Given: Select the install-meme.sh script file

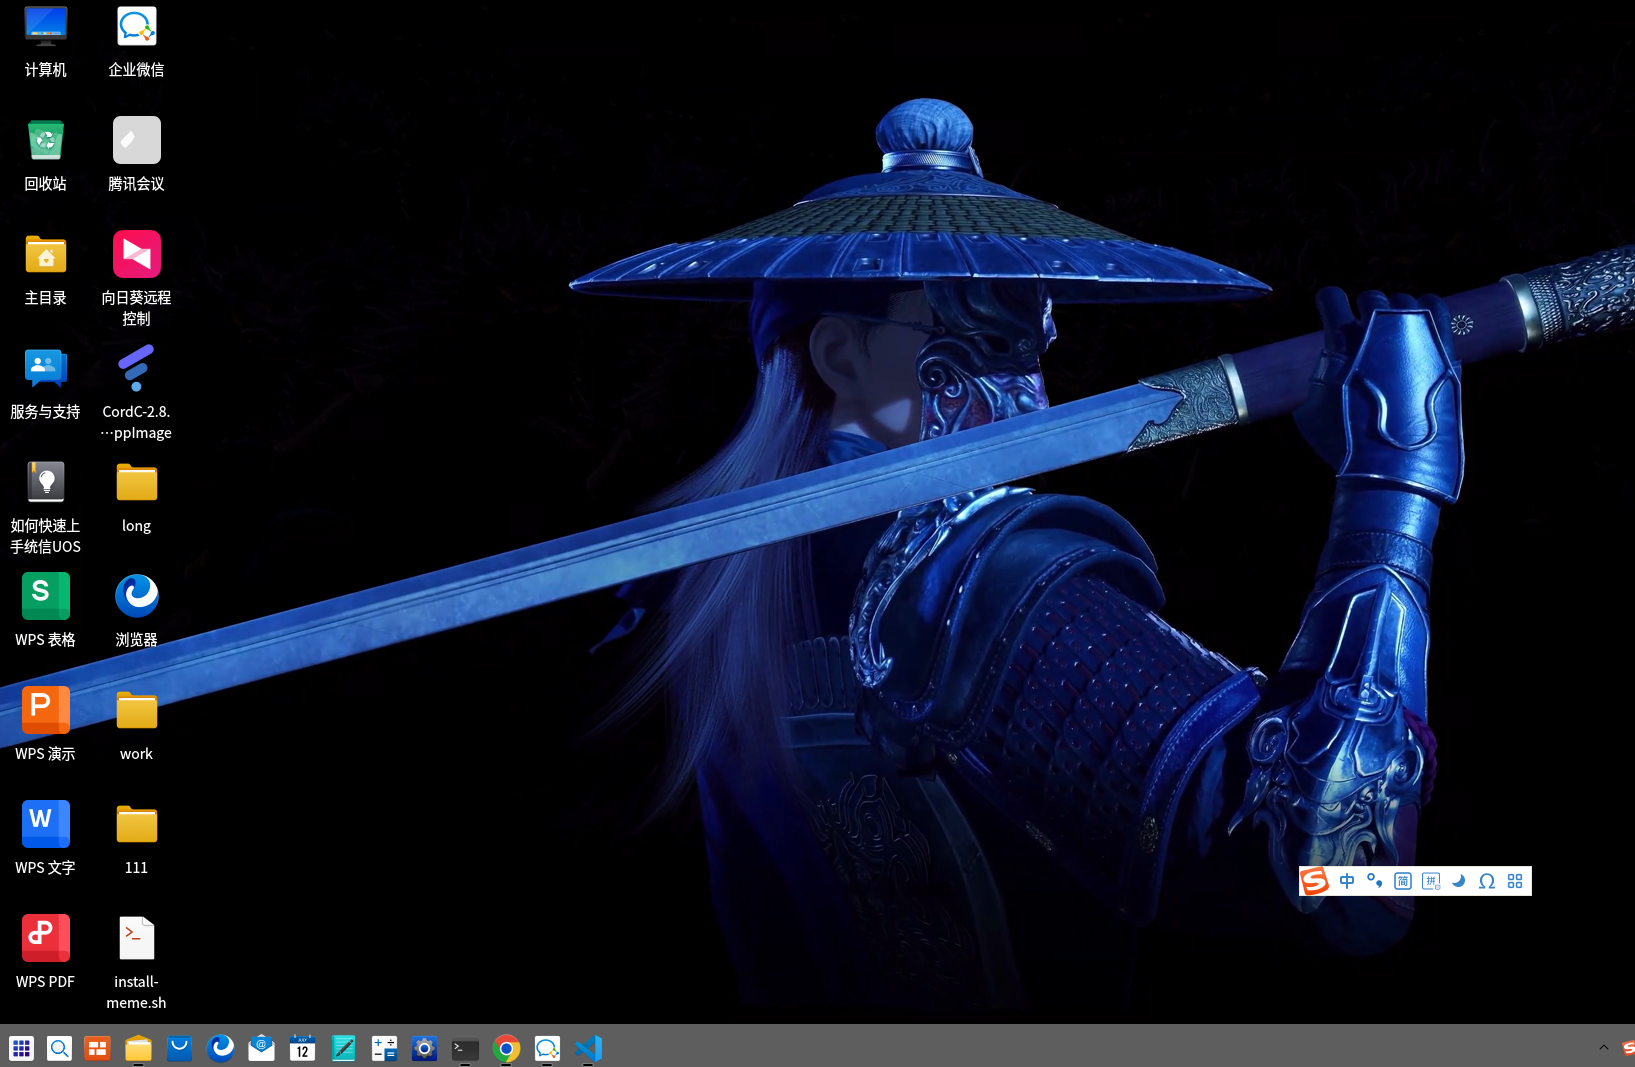Looking at the screenshot, I should (x=136, y=962).
